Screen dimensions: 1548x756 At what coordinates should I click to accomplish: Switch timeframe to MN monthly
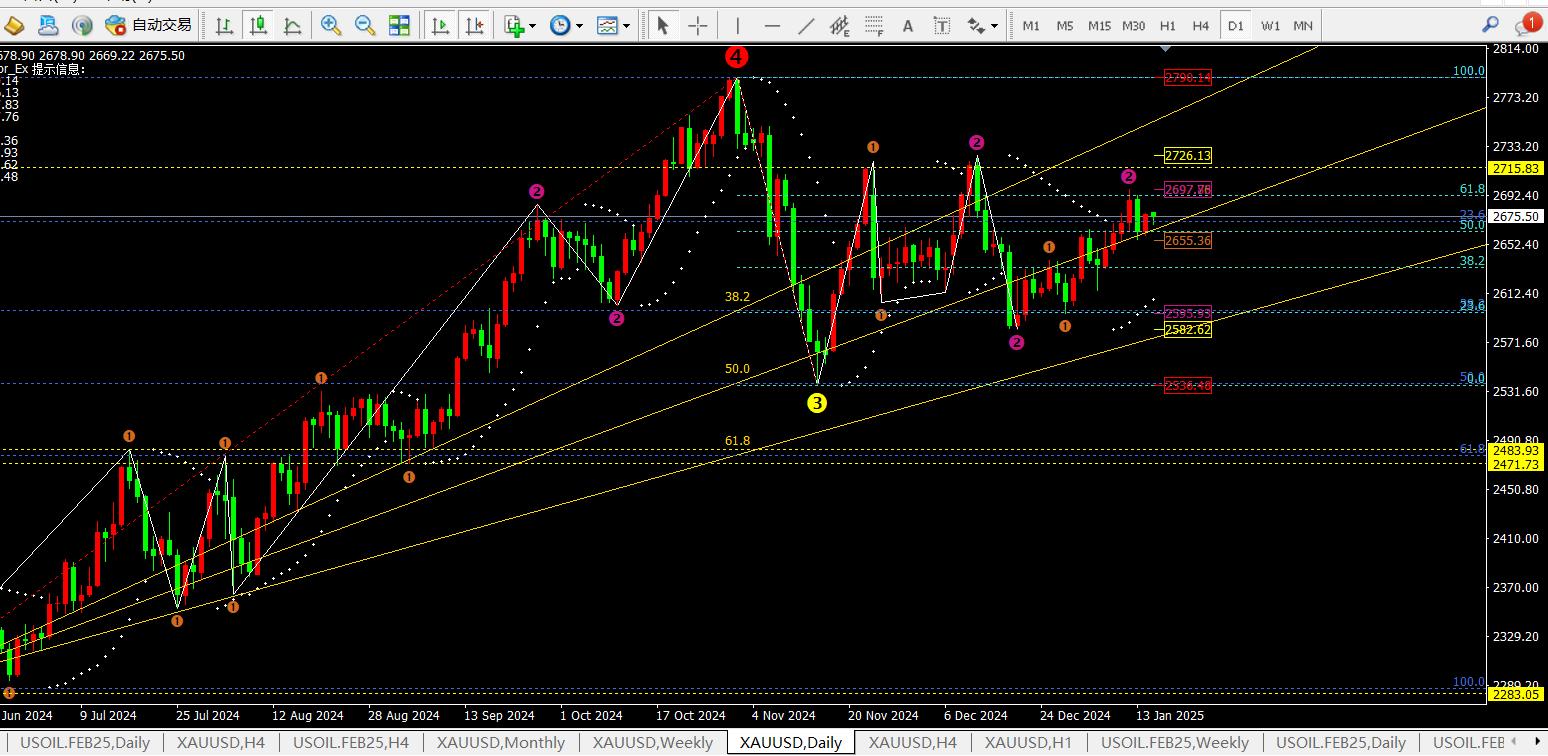pos(1303,25)
